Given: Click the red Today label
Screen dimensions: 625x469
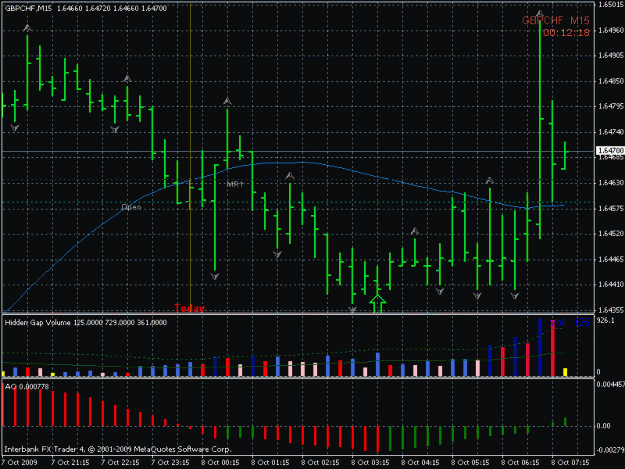Looking at the screenshot, I should [190, 308].
